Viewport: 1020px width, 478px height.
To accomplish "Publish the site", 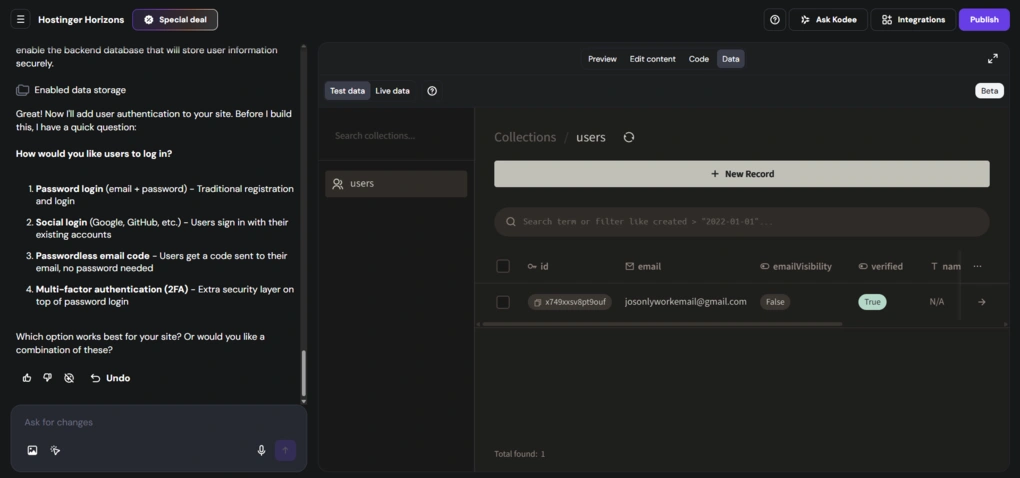I will coord(984,20).
